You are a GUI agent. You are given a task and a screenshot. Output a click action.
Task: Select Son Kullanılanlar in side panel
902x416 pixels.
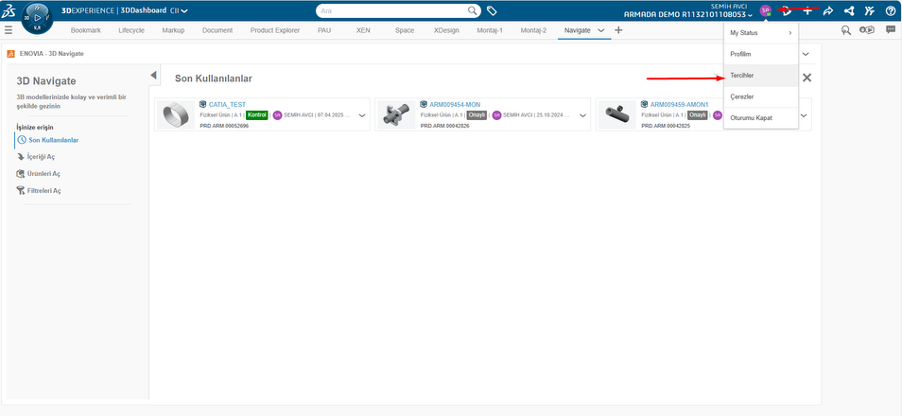pos(53,140)
